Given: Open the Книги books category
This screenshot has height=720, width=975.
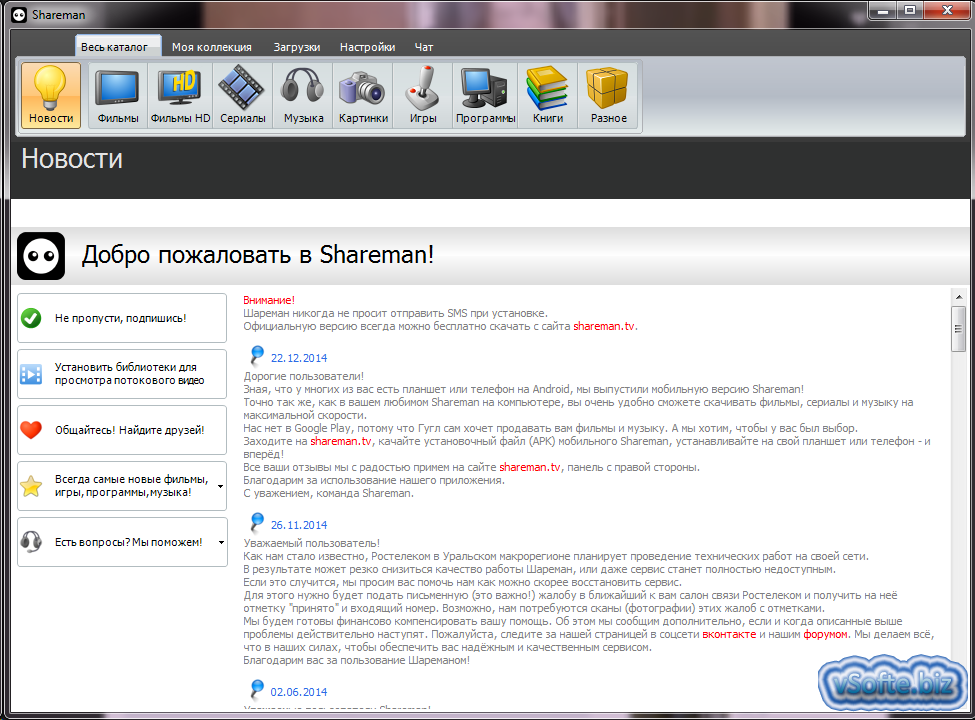Looking at the screenshot, I should (x=548, y=95).
